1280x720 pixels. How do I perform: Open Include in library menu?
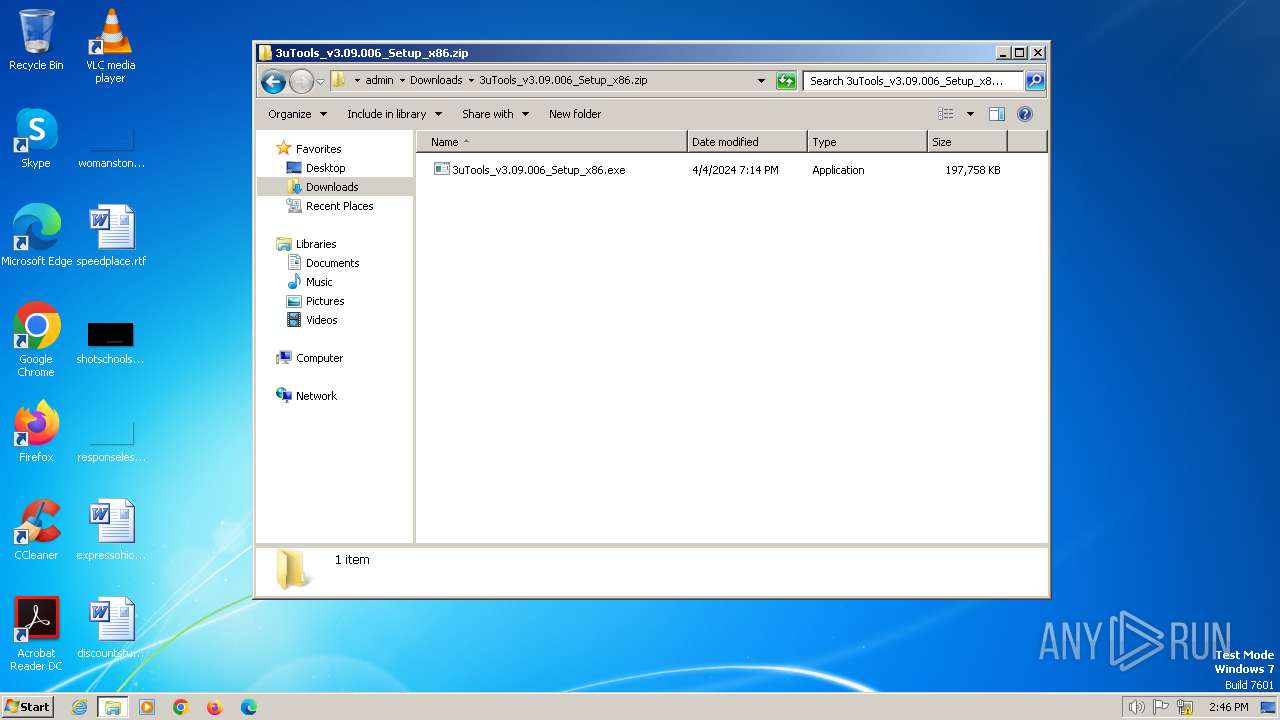tap(394, 114)
